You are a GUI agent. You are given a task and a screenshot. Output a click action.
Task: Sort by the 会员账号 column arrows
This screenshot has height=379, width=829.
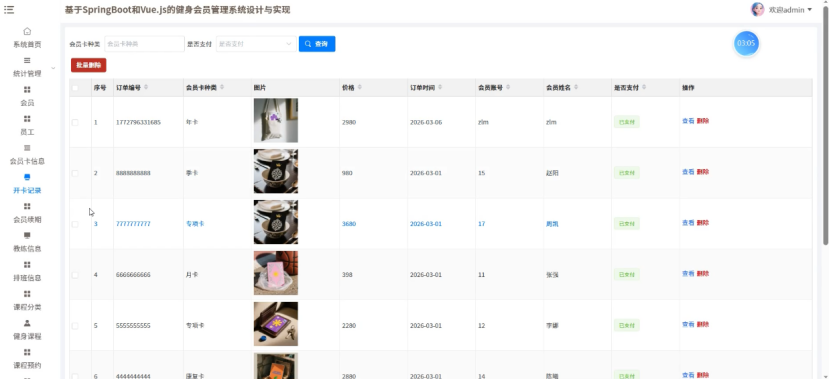click(508, 87)
